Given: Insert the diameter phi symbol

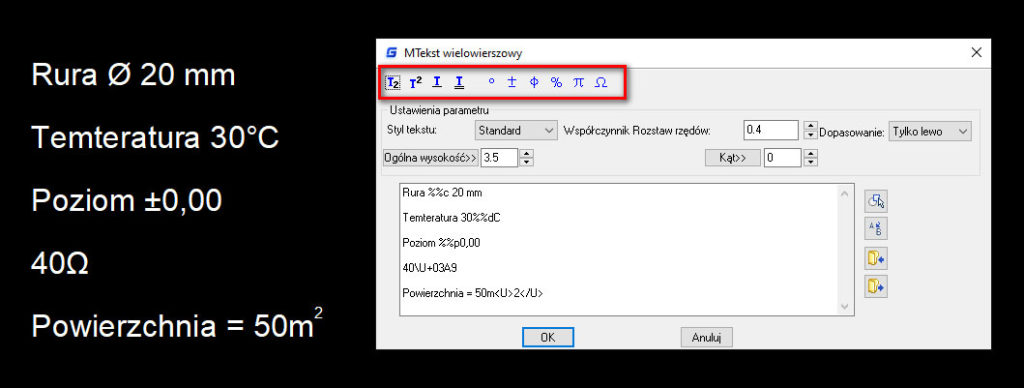Looking at the screenshot, I should (x=534, y=82).
